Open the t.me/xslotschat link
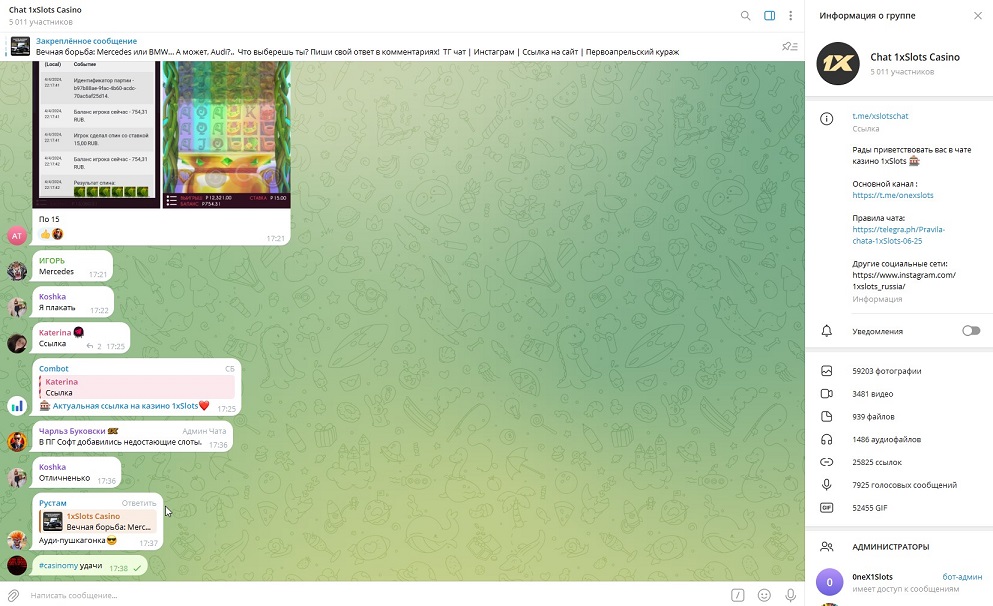Viewport: 993px width, 606px height. (880, 116)
